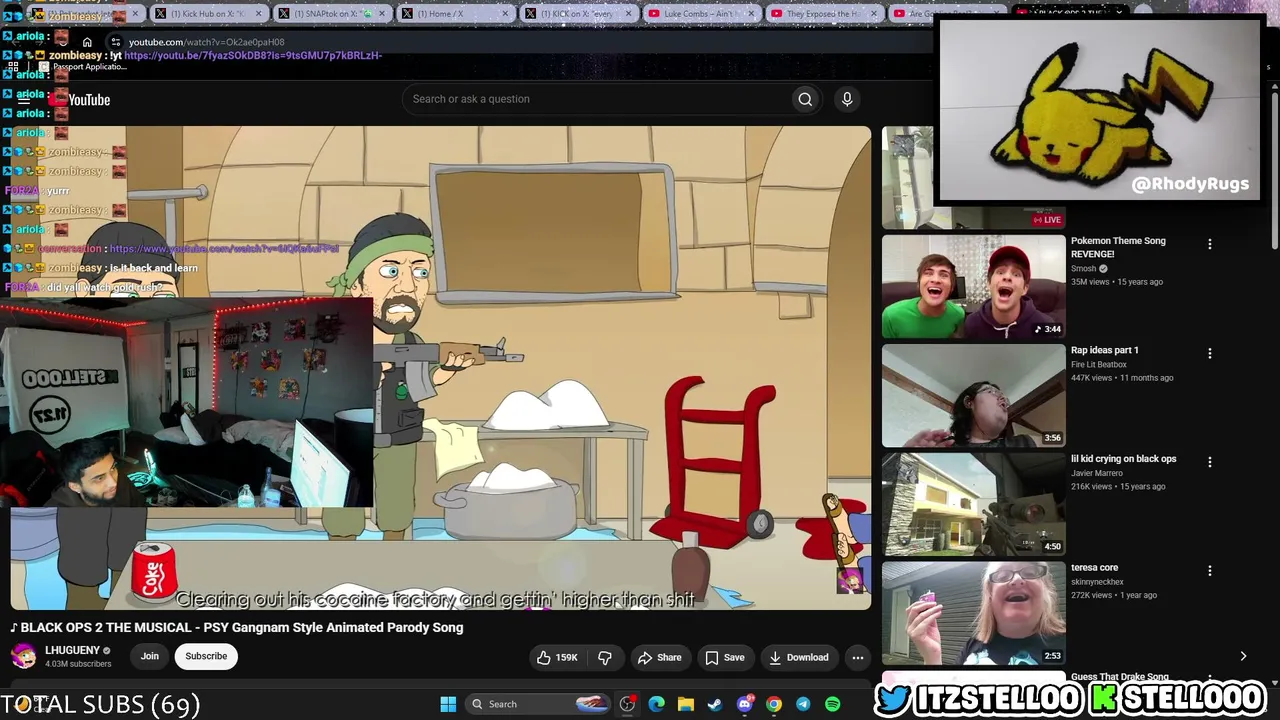Open OBS Studio from the taskbar
Screen dimensions: 1280x720
[627, 704]
